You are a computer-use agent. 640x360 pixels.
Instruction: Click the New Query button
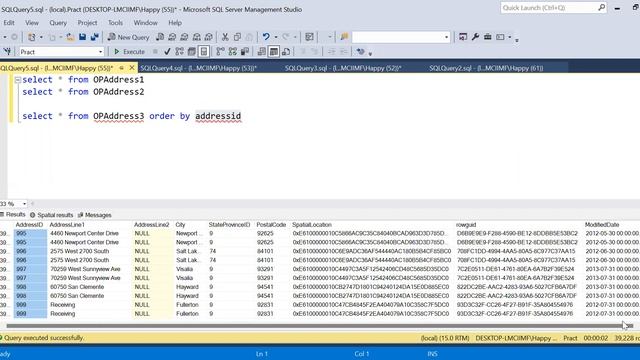click(129, 37)
